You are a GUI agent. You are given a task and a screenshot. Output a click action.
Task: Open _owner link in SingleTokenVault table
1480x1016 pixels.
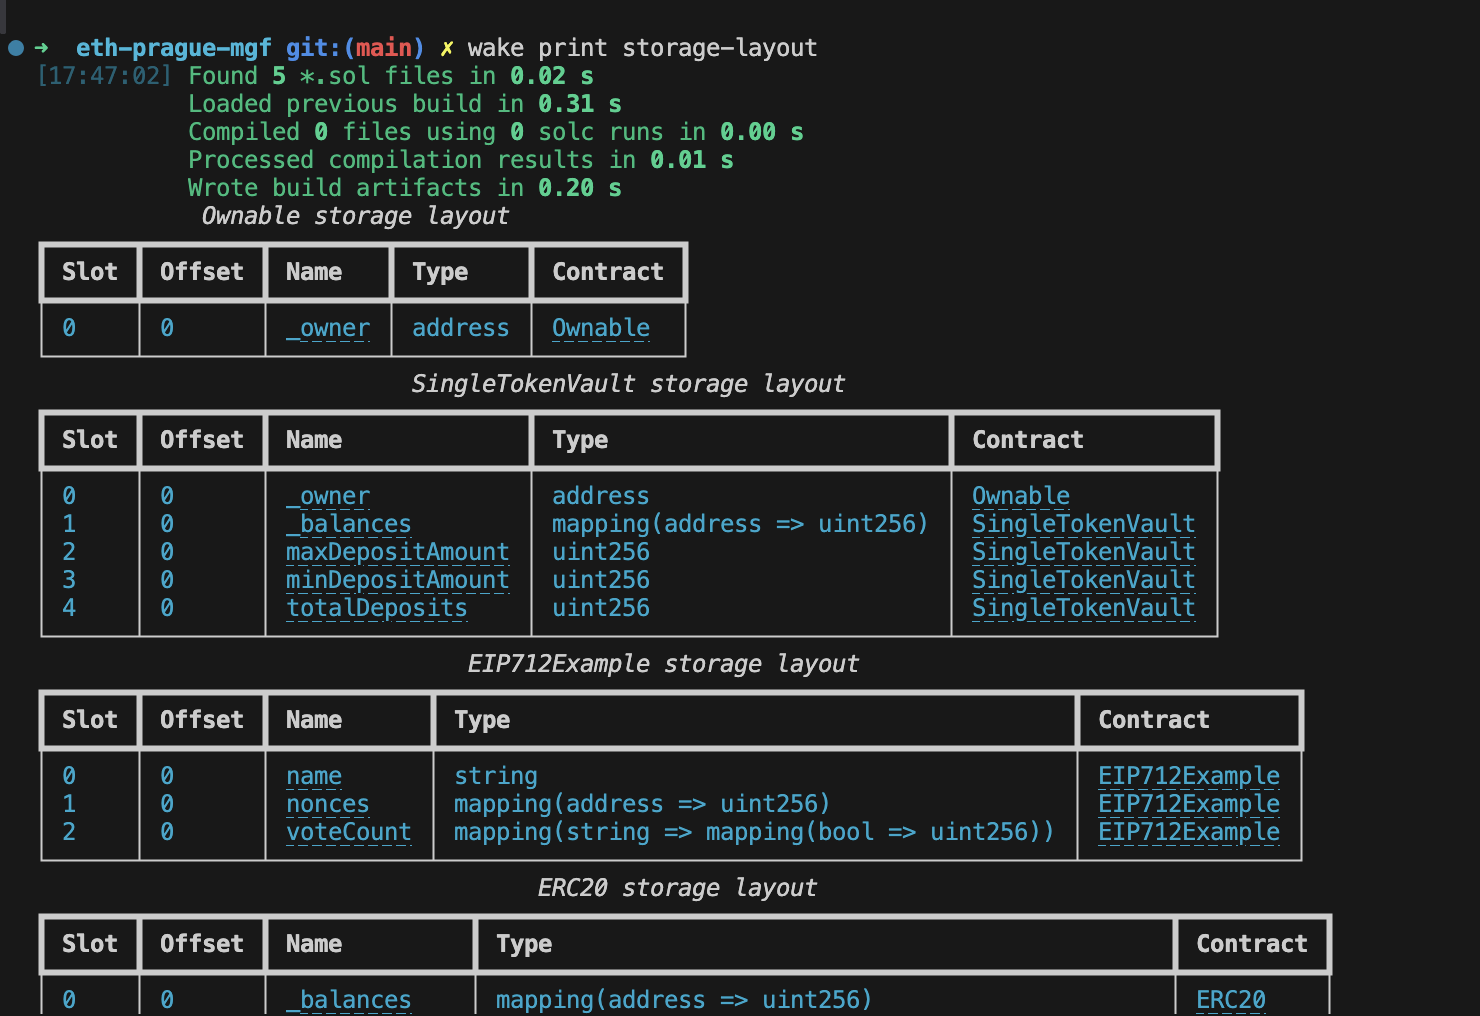[328, 496]
